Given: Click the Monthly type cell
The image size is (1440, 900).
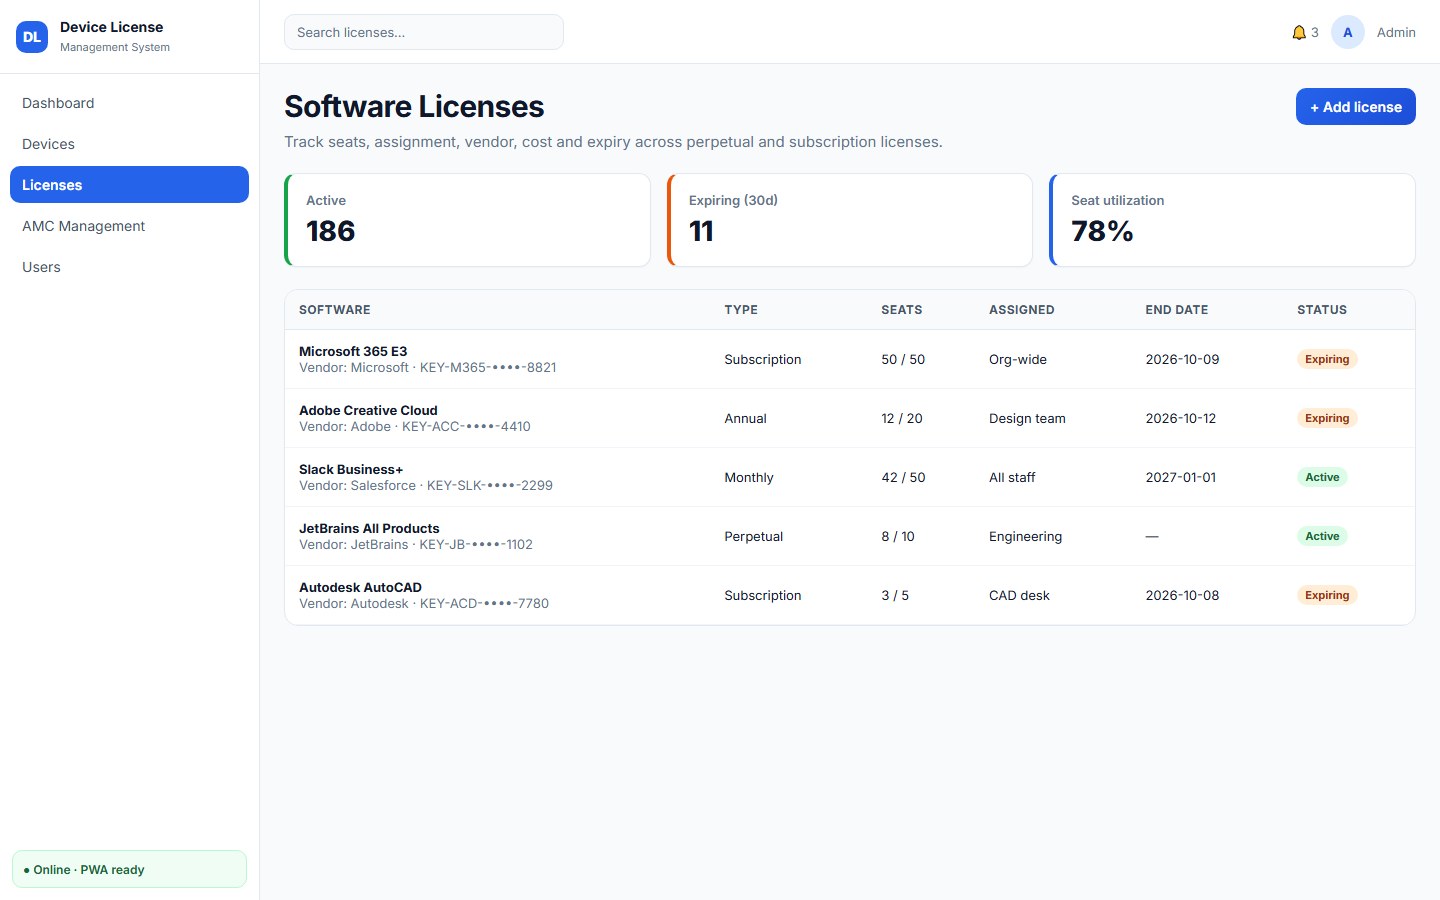Looking at the screenshot, I should [x=749, y=478].
